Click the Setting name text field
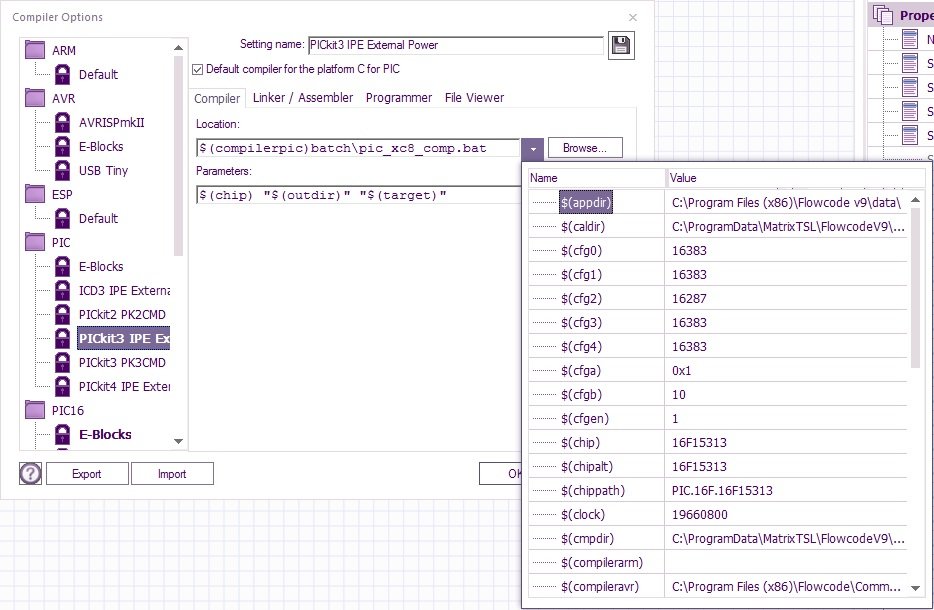 455,45
